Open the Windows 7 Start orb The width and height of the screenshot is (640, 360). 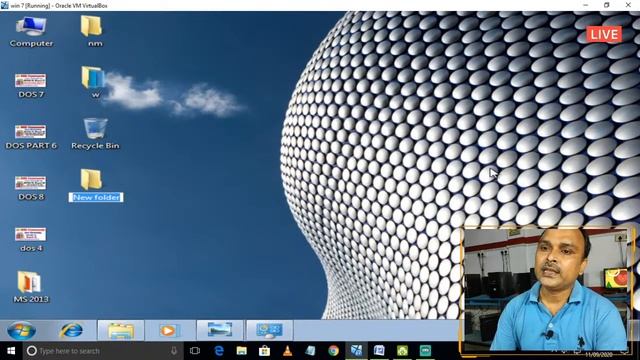(21, 330)
